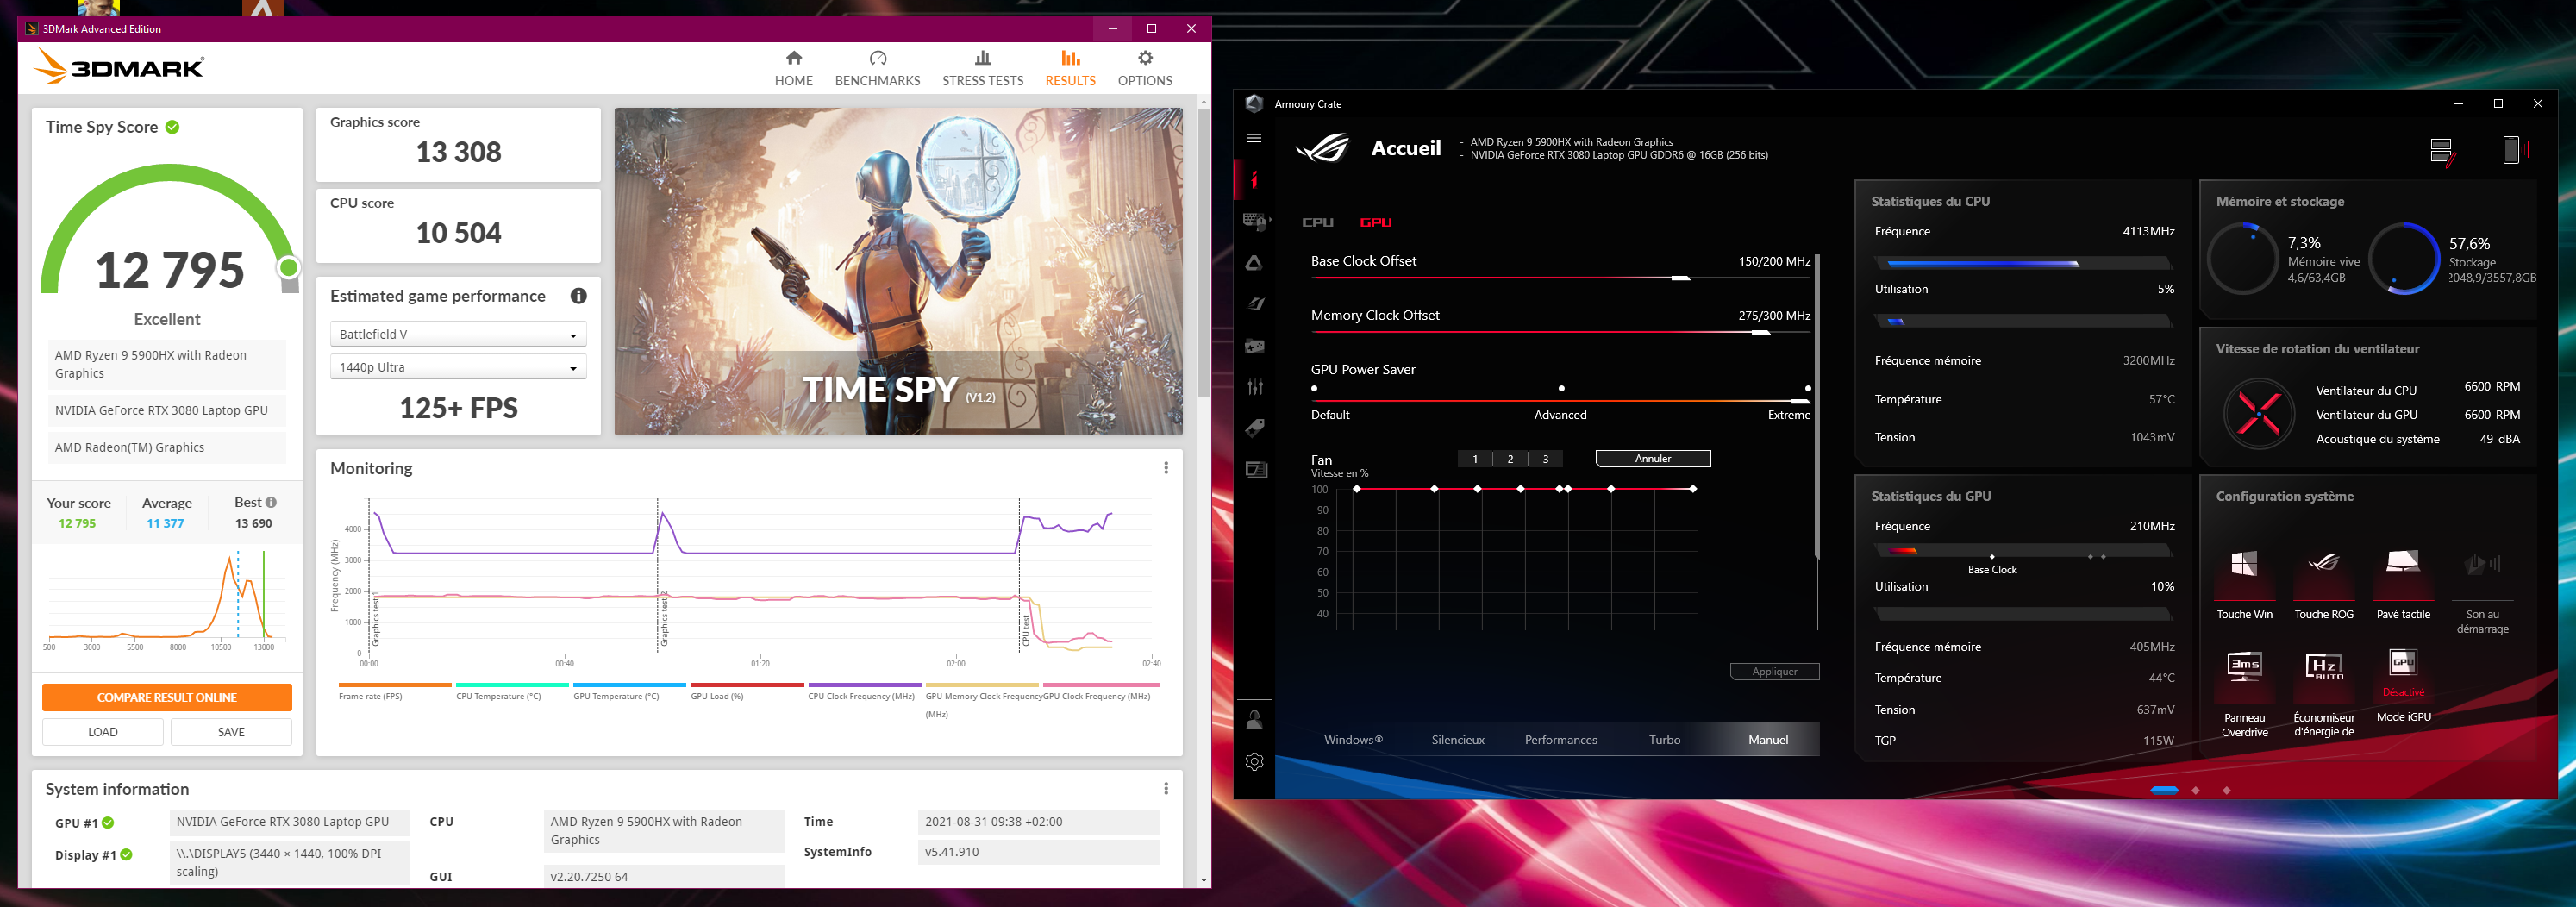Set GPU Power Saver to Default point
Image resolution: width=2576 pixels, height=907 pixels.
click(1314, 388)
